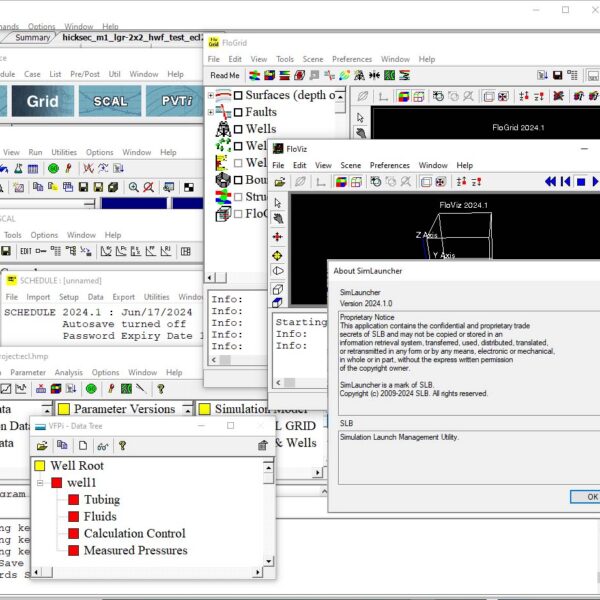Click up arrow in VFPi tree scrollbar
The height and width of the screenshot is (600, 600).
coord(269,468)
